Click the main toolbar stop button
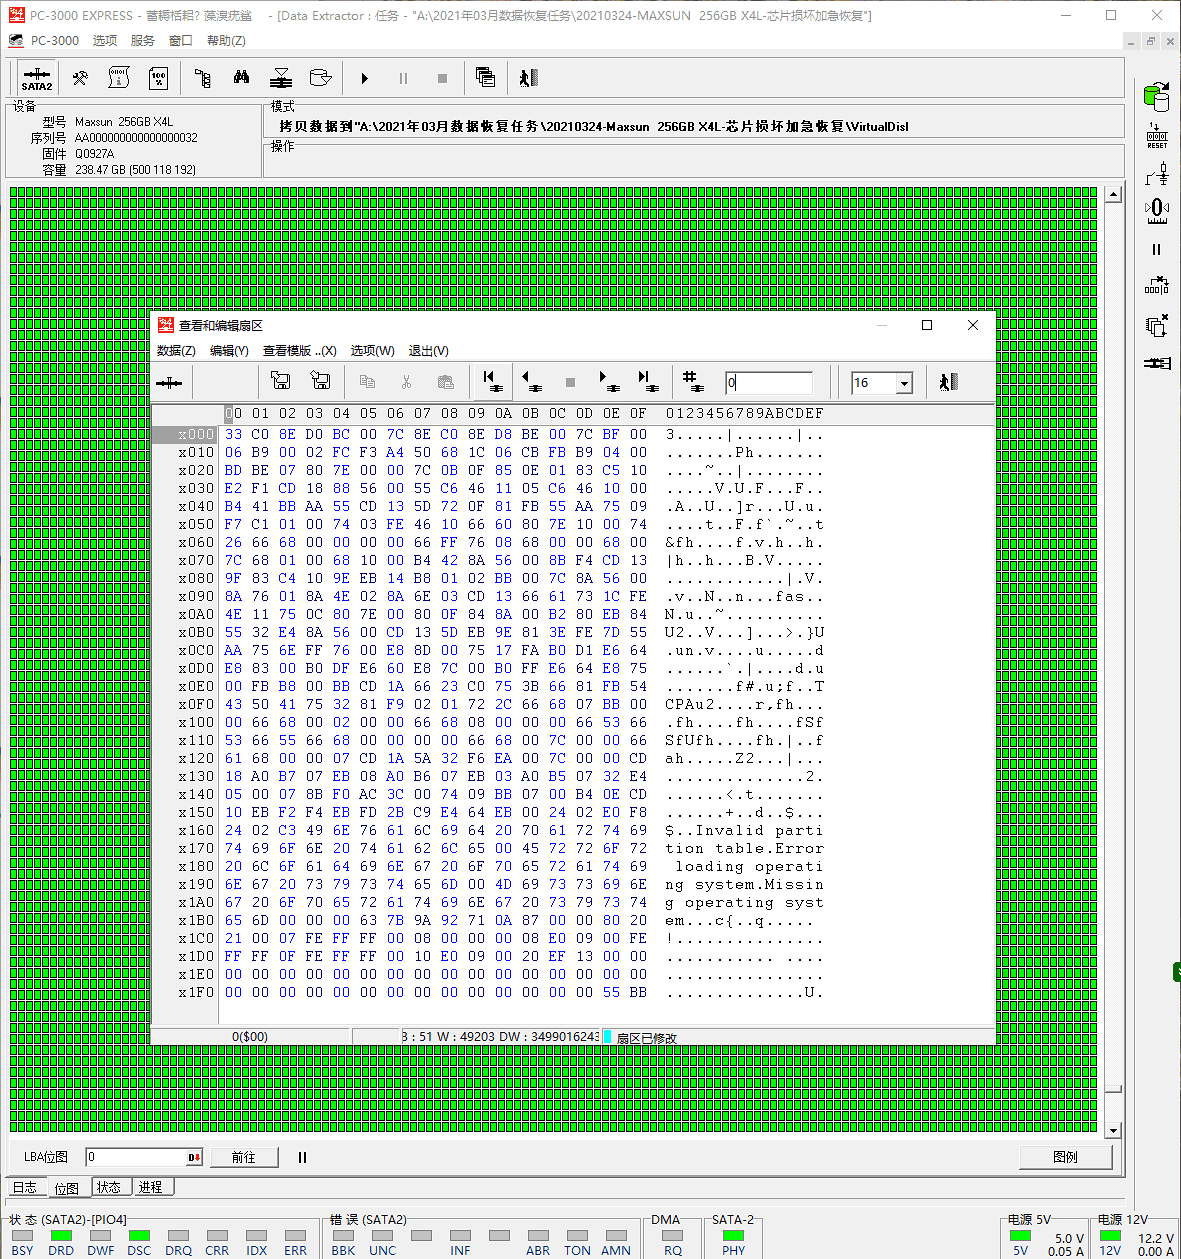The width and height of the screenshot is (1181, 1259). pos(442,78)
